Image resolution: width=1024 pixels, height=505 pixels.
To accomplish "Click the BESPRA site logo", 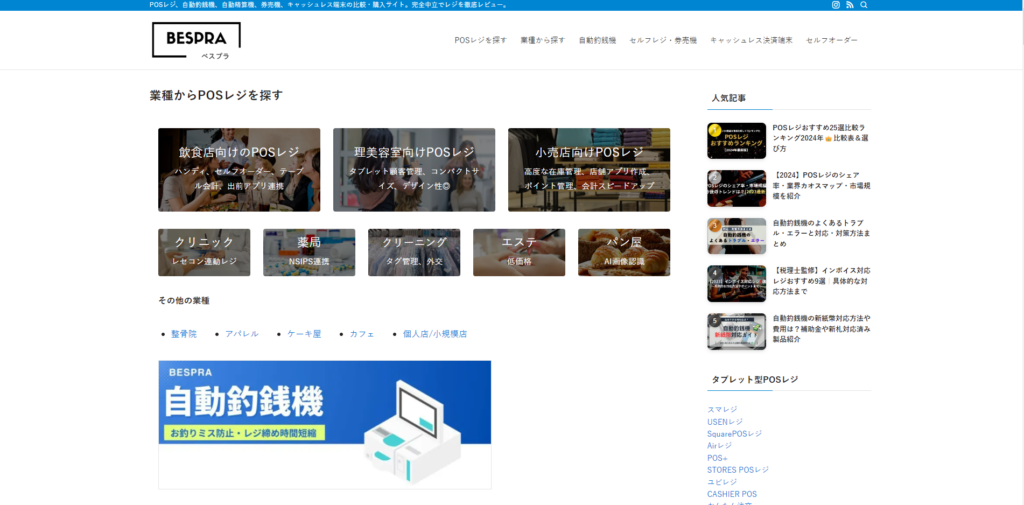I will point(196,41).
